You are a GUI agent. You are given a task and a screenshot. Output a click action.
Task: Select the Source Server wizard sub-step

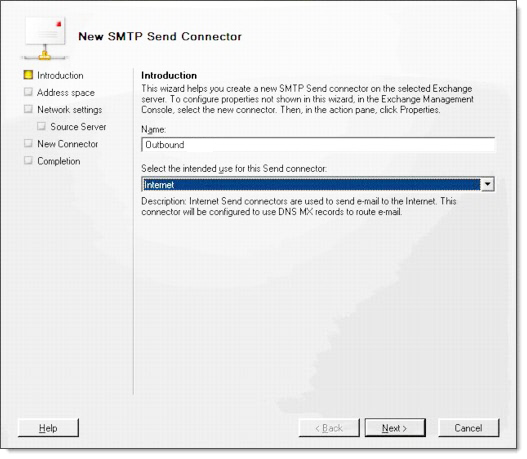point(78,127)
